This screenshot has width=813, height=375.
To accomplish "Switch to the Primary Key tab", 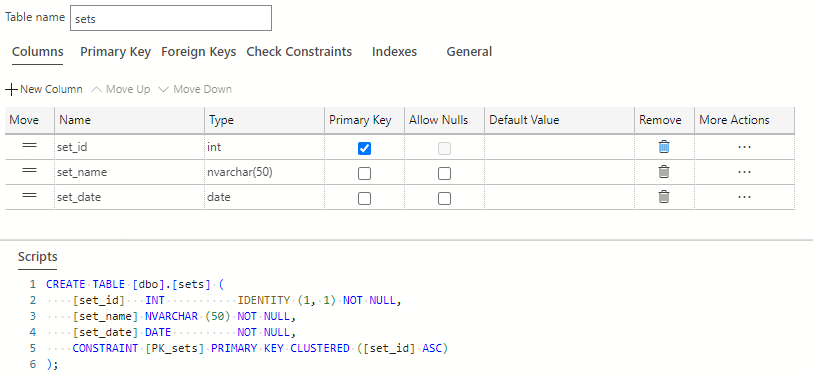I will pos(116,52).
